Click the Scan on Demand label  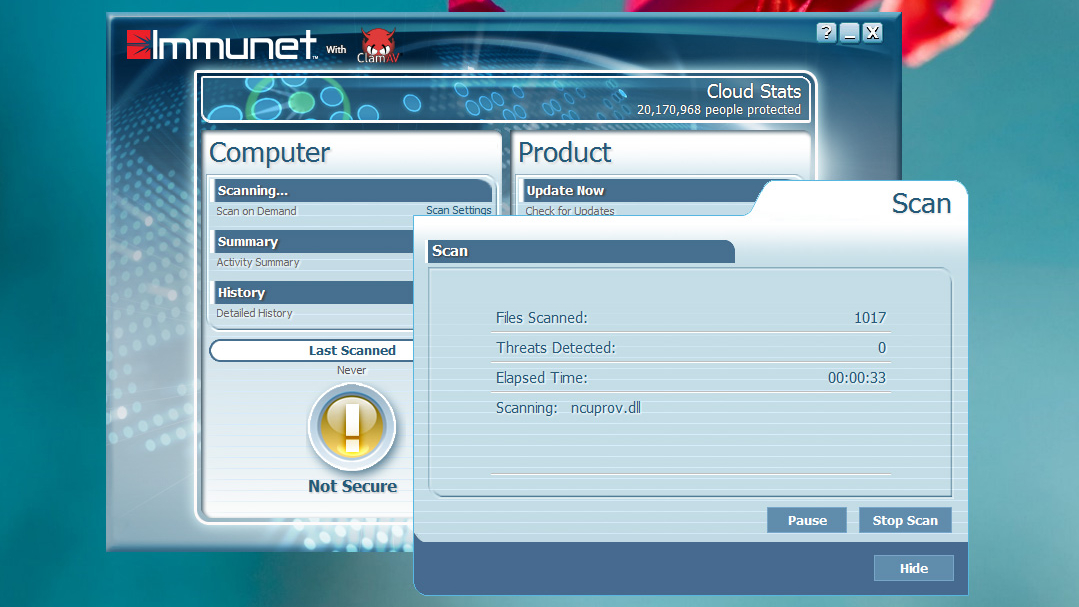[256, 211]
